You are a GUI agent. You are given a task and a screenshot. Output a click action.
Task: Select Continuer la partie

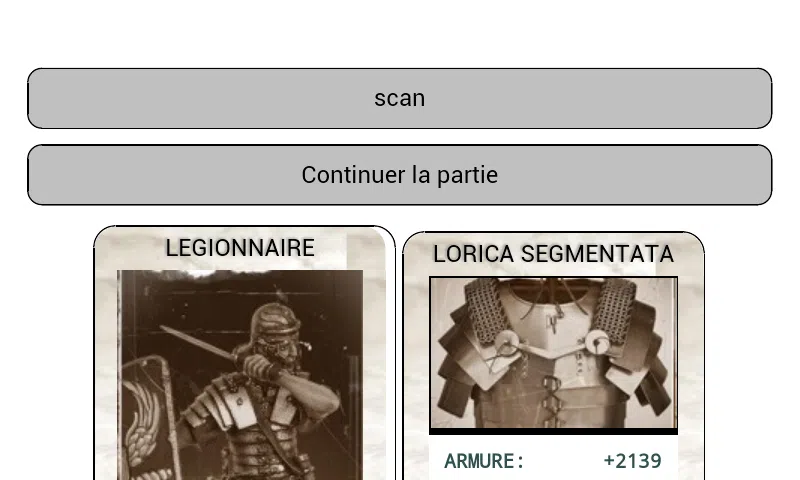click(x=399, y=174)
